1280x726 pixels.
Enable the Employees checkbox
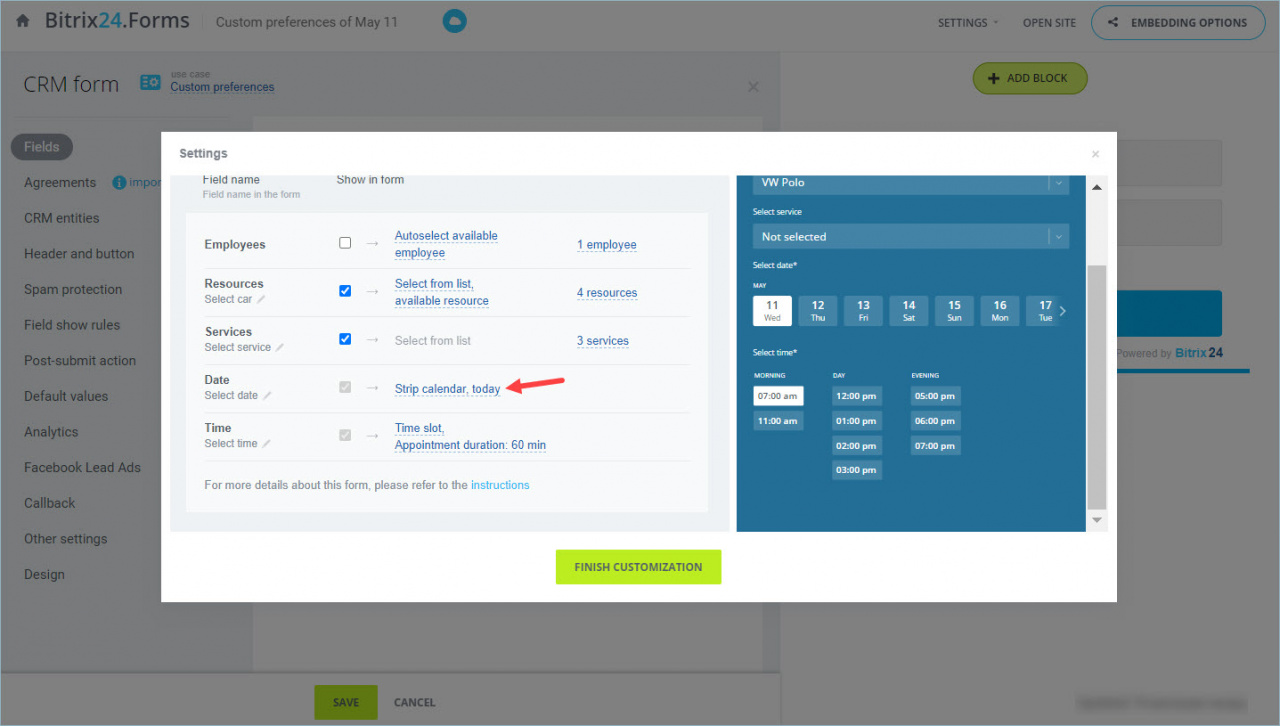tap(345, 243)
